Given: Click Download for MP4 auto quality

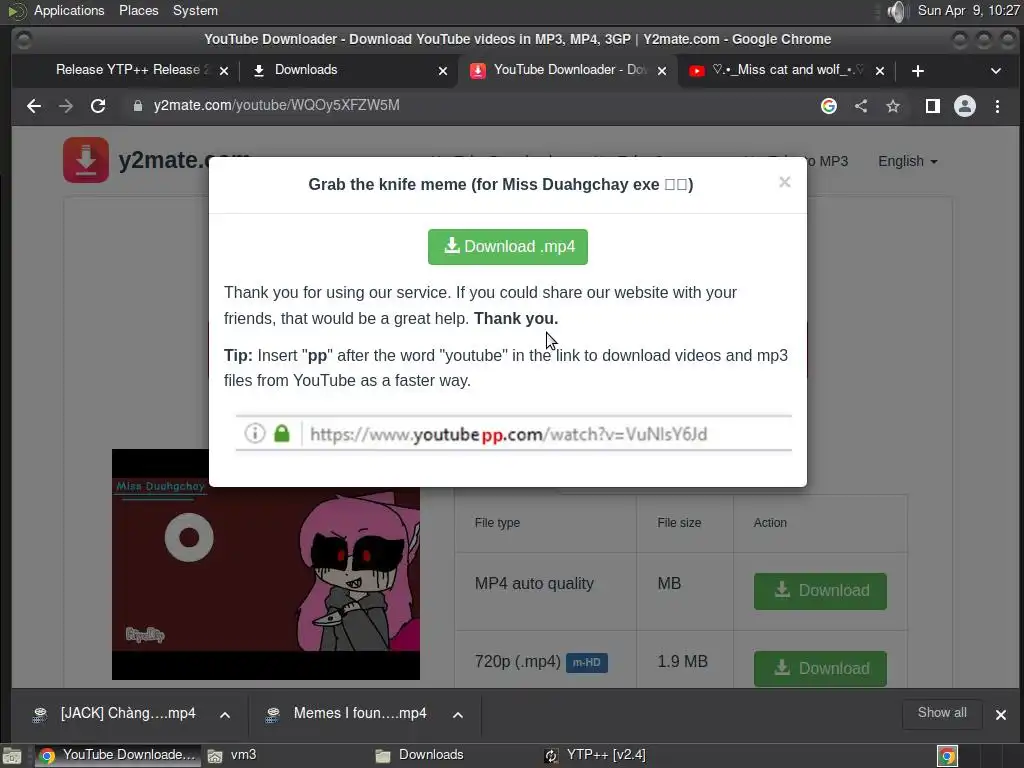Looking at the screenshot, I should pyautogui.click(x=820, y=591).
